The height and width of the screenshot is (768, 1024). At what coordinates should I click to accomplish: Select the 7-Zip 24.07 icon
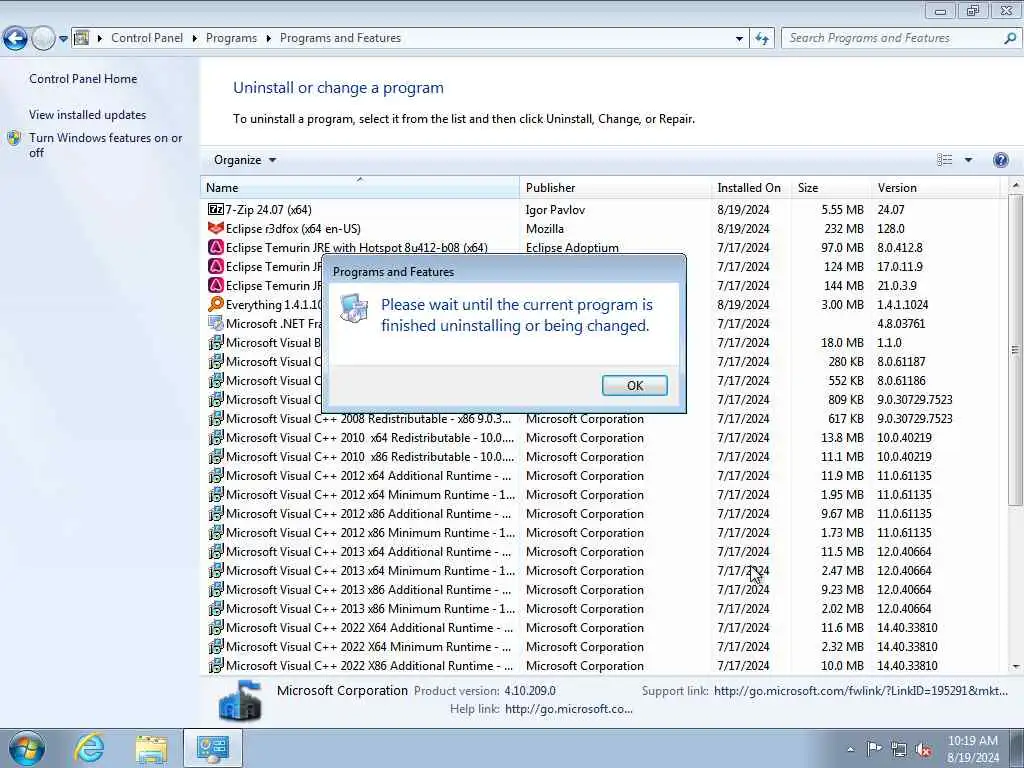tap(216, 210)
